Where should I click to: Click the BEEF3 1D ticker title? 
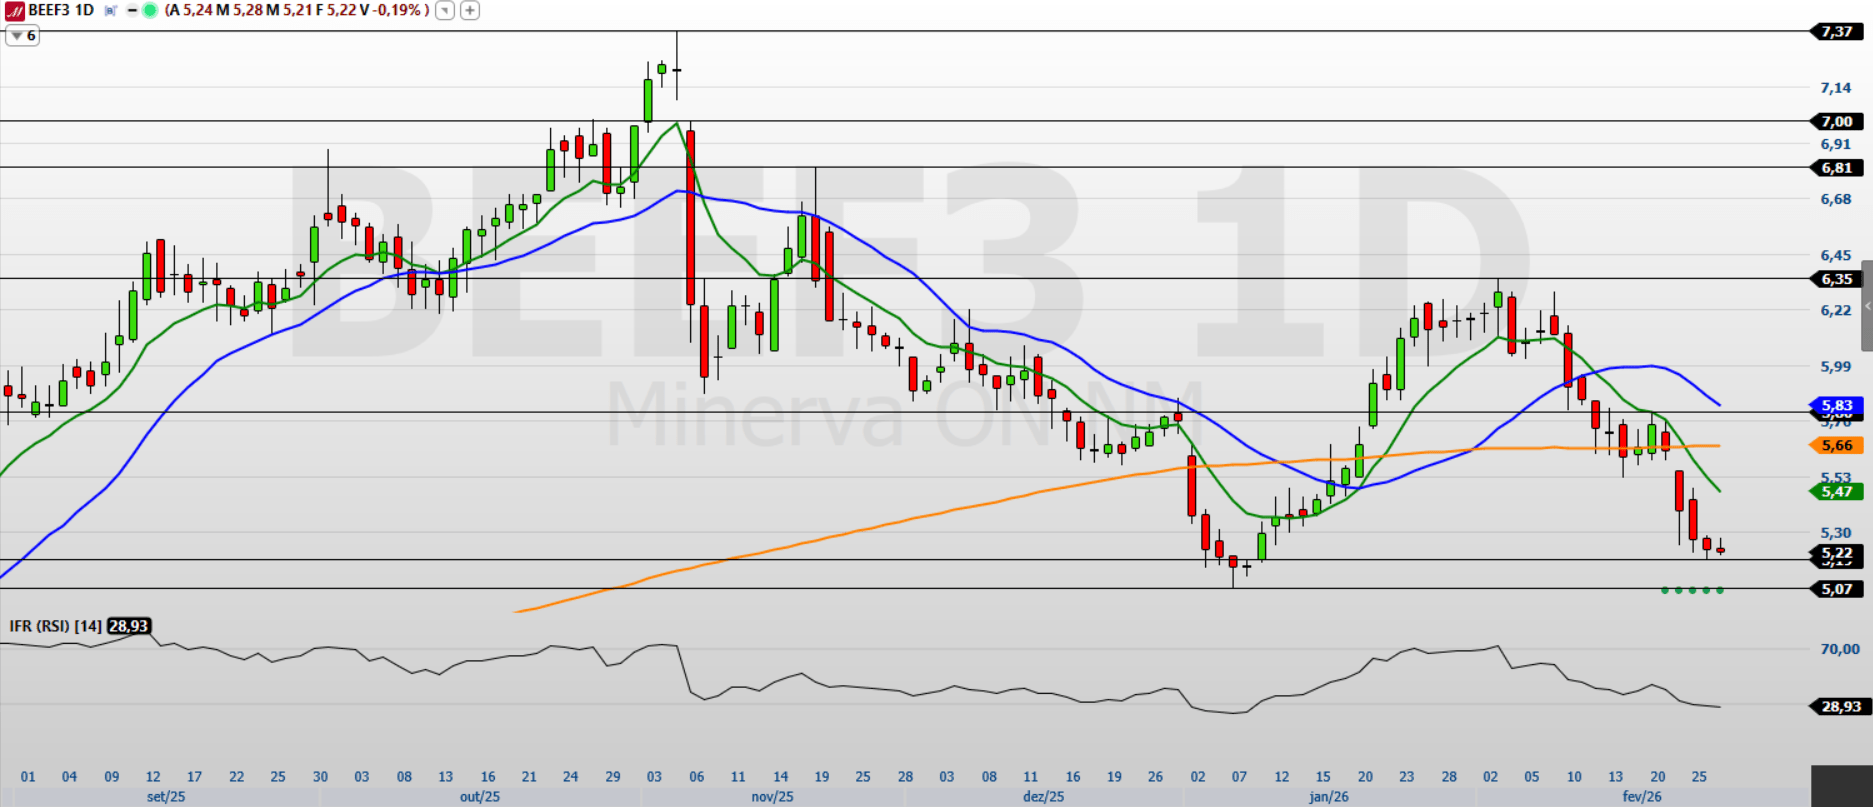point(60,11)
